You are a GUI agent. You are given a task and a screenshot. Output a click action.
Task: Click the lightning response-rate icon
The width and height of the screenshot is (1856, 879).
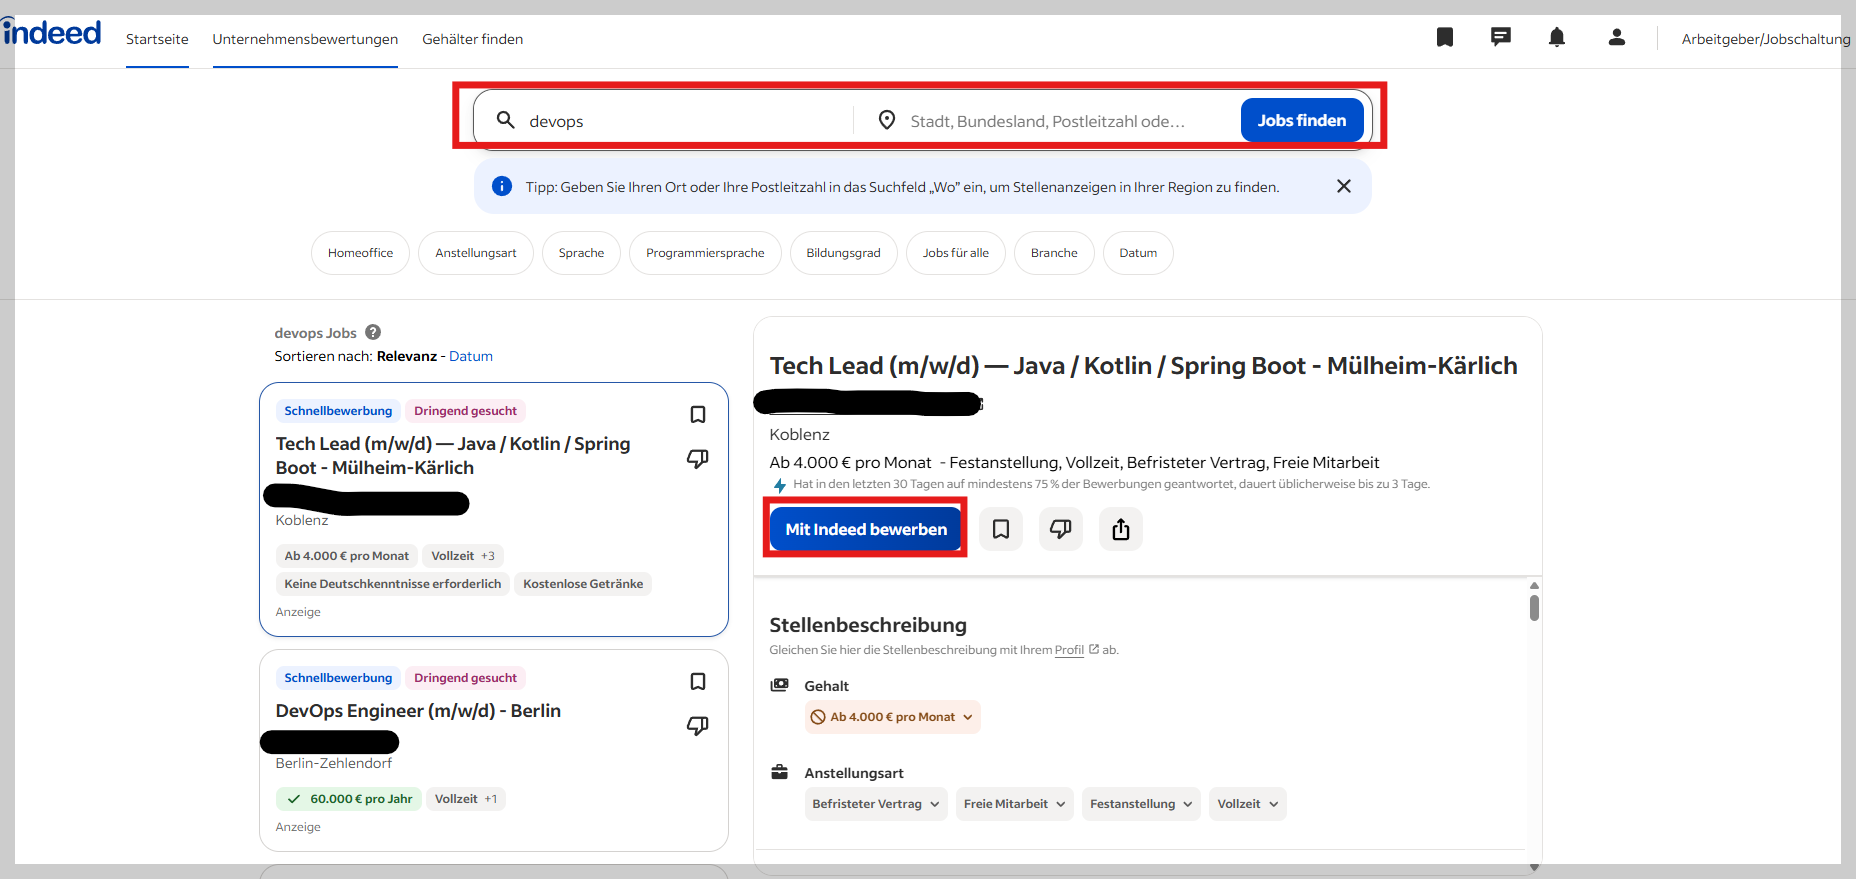(780, 485)
